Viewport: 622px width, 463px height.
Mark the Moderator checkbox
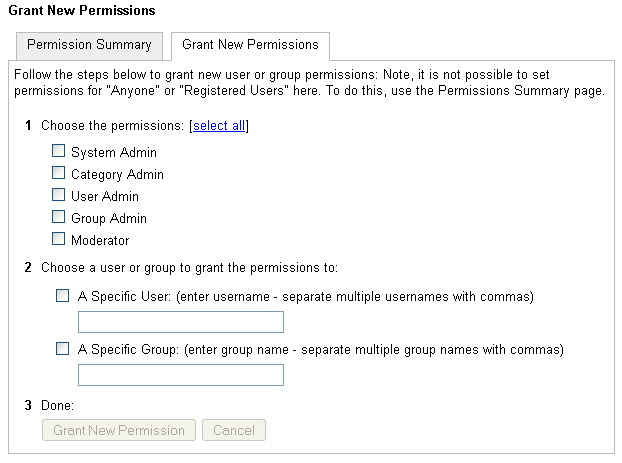pyautogui.click(x=59, y=240)
